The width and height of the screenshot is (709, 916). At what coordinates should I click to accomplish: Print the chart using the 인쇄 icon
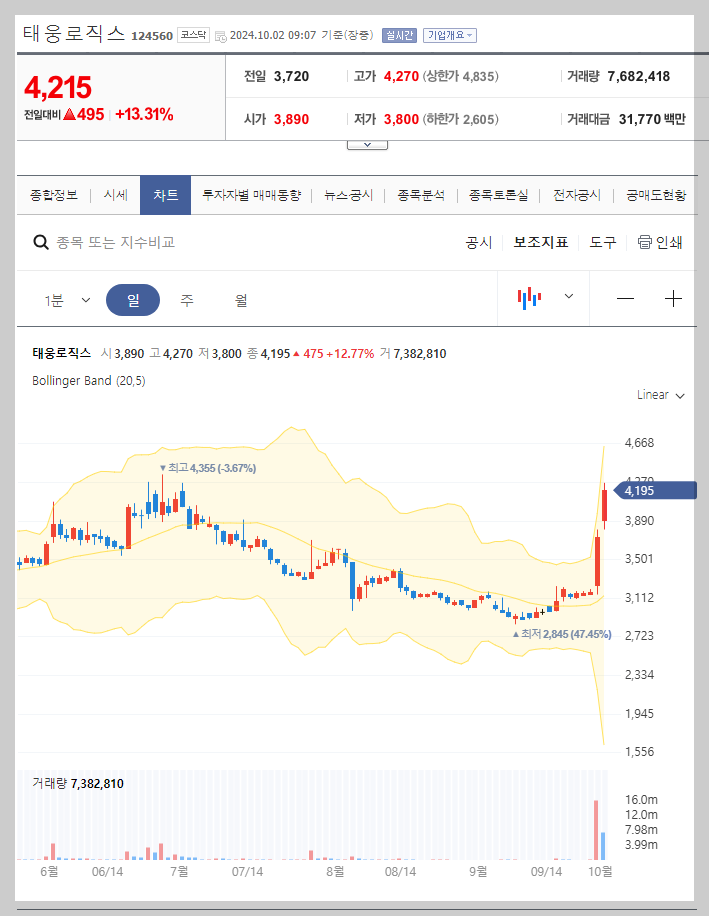(x=659, y=242)
